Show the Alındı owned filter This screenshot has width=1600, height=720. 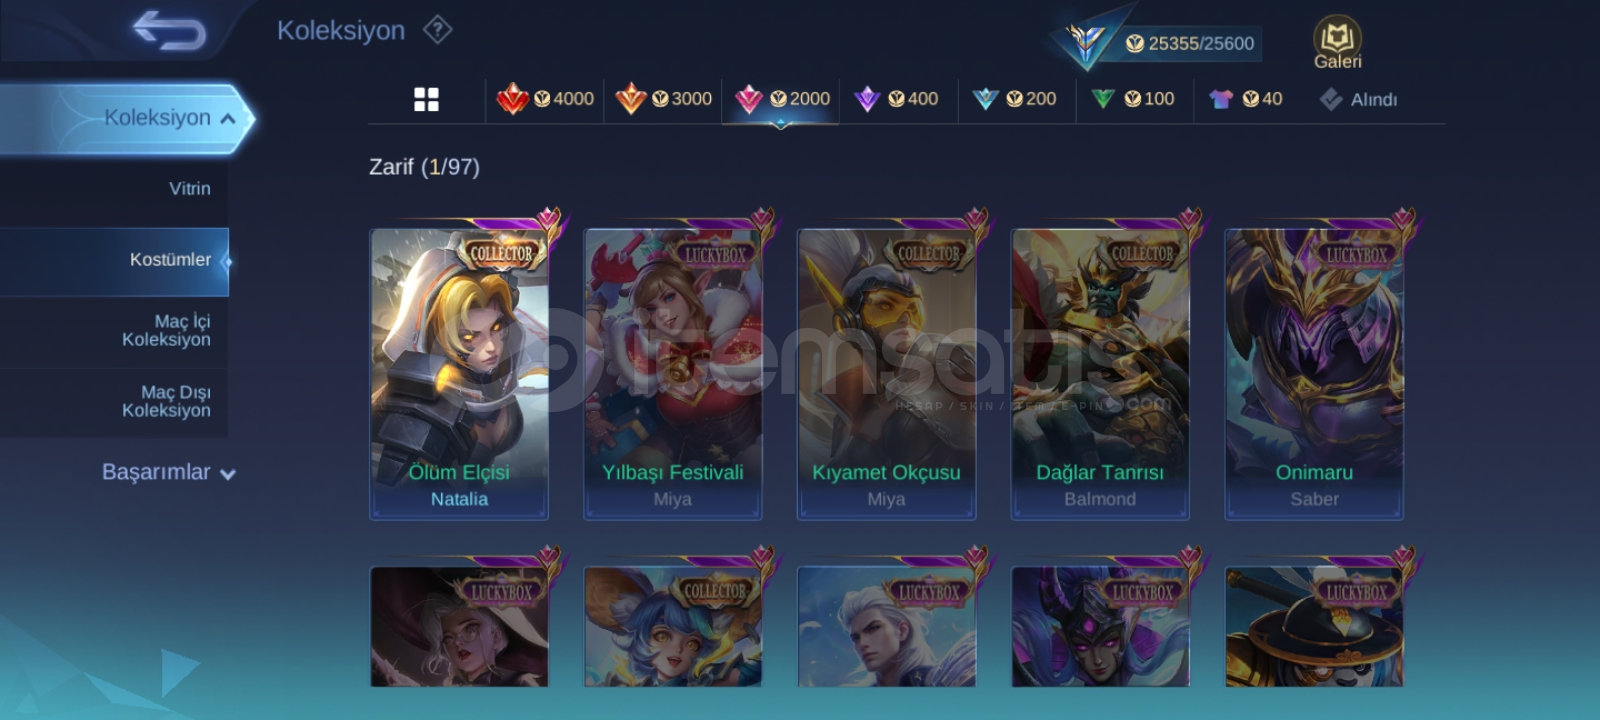point(1358,99)
